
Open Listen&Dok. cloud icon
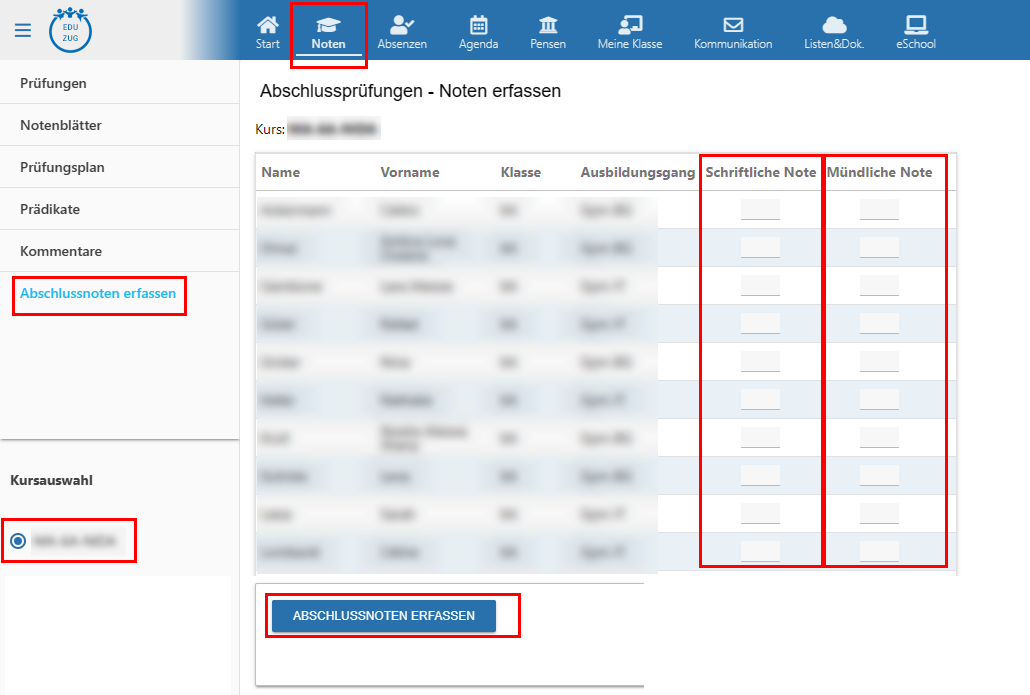(x=834, y=25)
